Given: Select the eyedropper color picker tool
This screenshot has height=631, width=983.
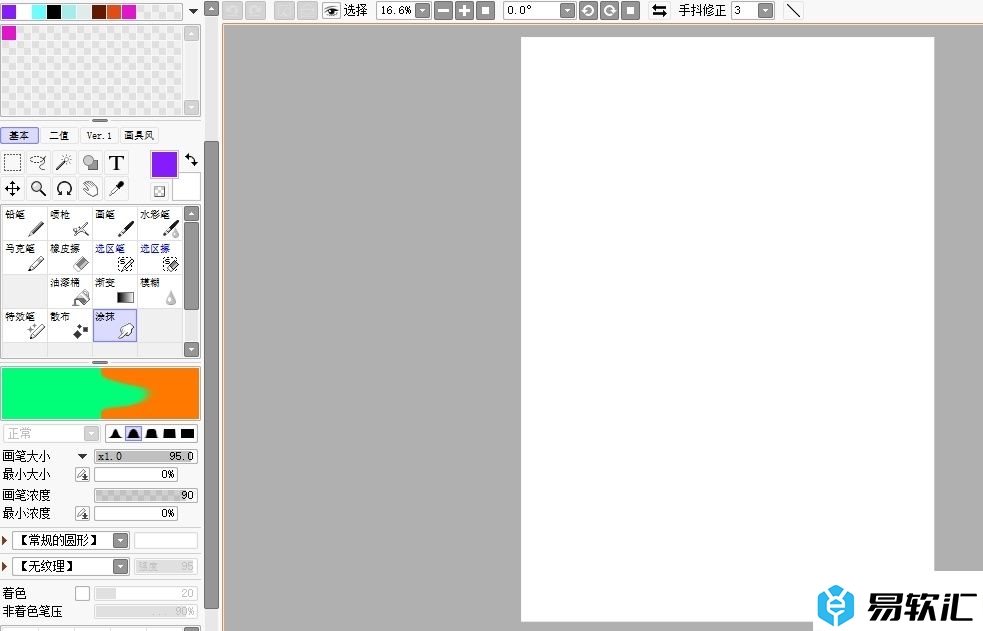Looking at the screenshot, I should click(x=116, y=189).
